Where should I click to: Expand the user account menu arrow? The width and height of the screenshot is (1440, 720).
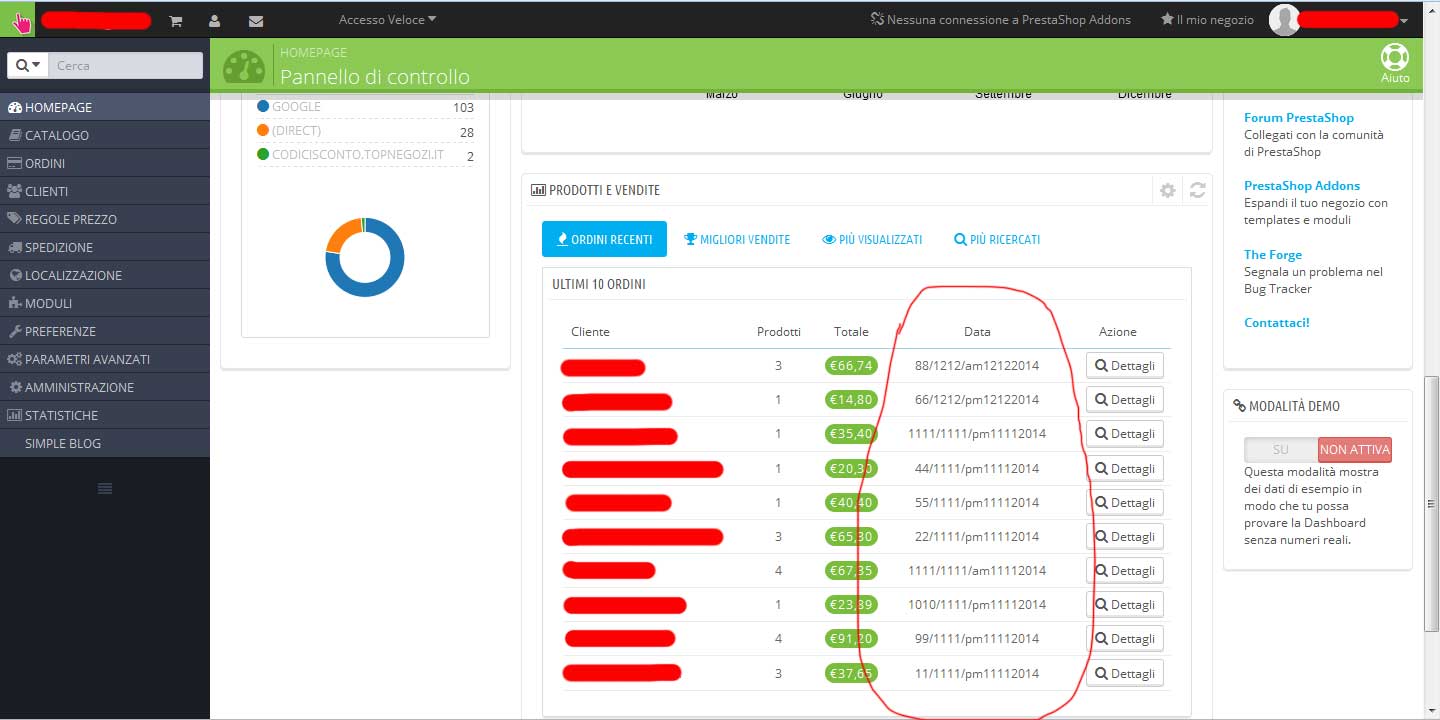coord(1404,21)
